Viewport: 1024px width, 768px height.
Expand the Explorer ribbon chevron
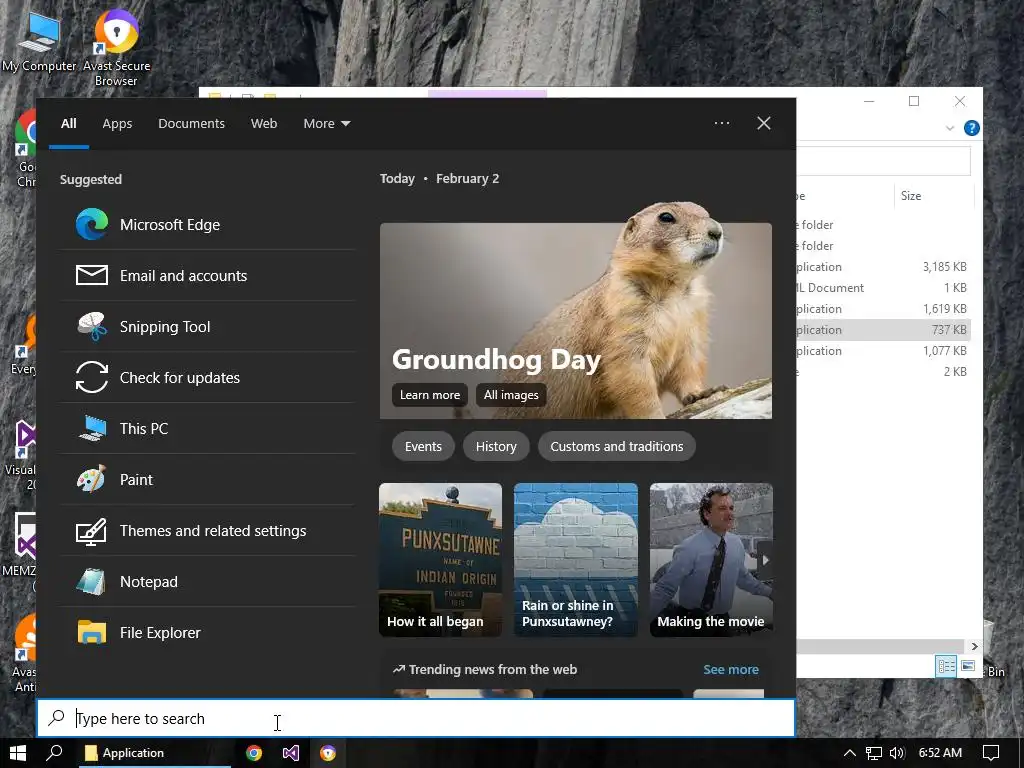(x=950, y=128)
